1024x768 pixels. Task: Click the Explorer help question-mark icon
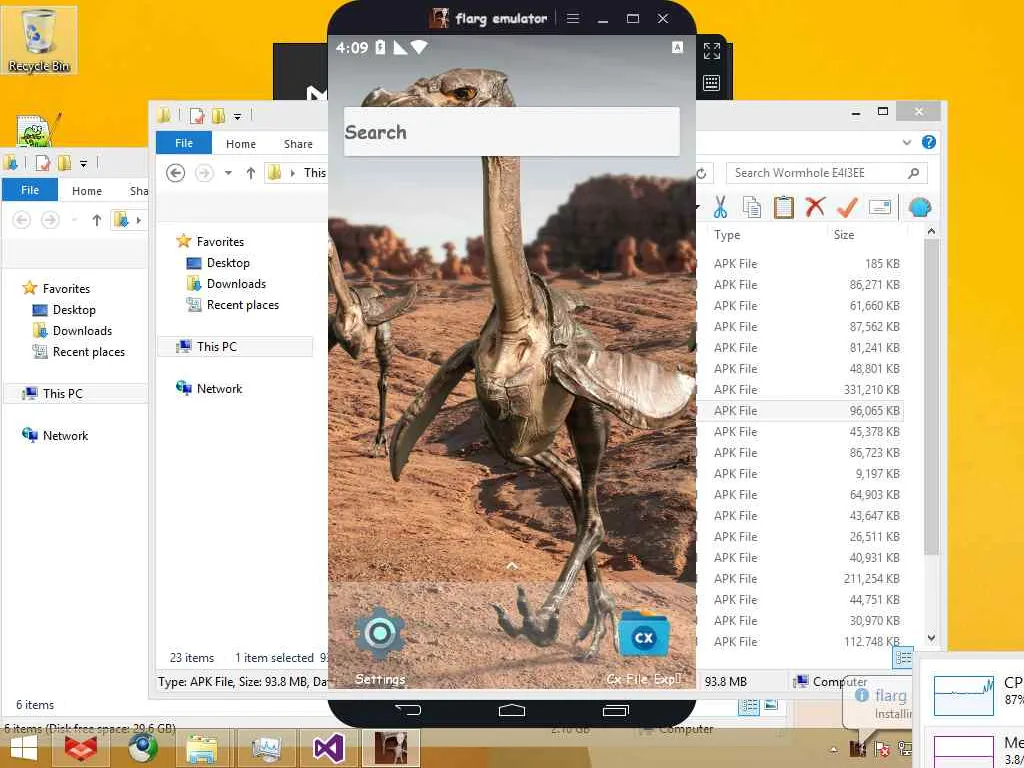(x=929, y=142)
